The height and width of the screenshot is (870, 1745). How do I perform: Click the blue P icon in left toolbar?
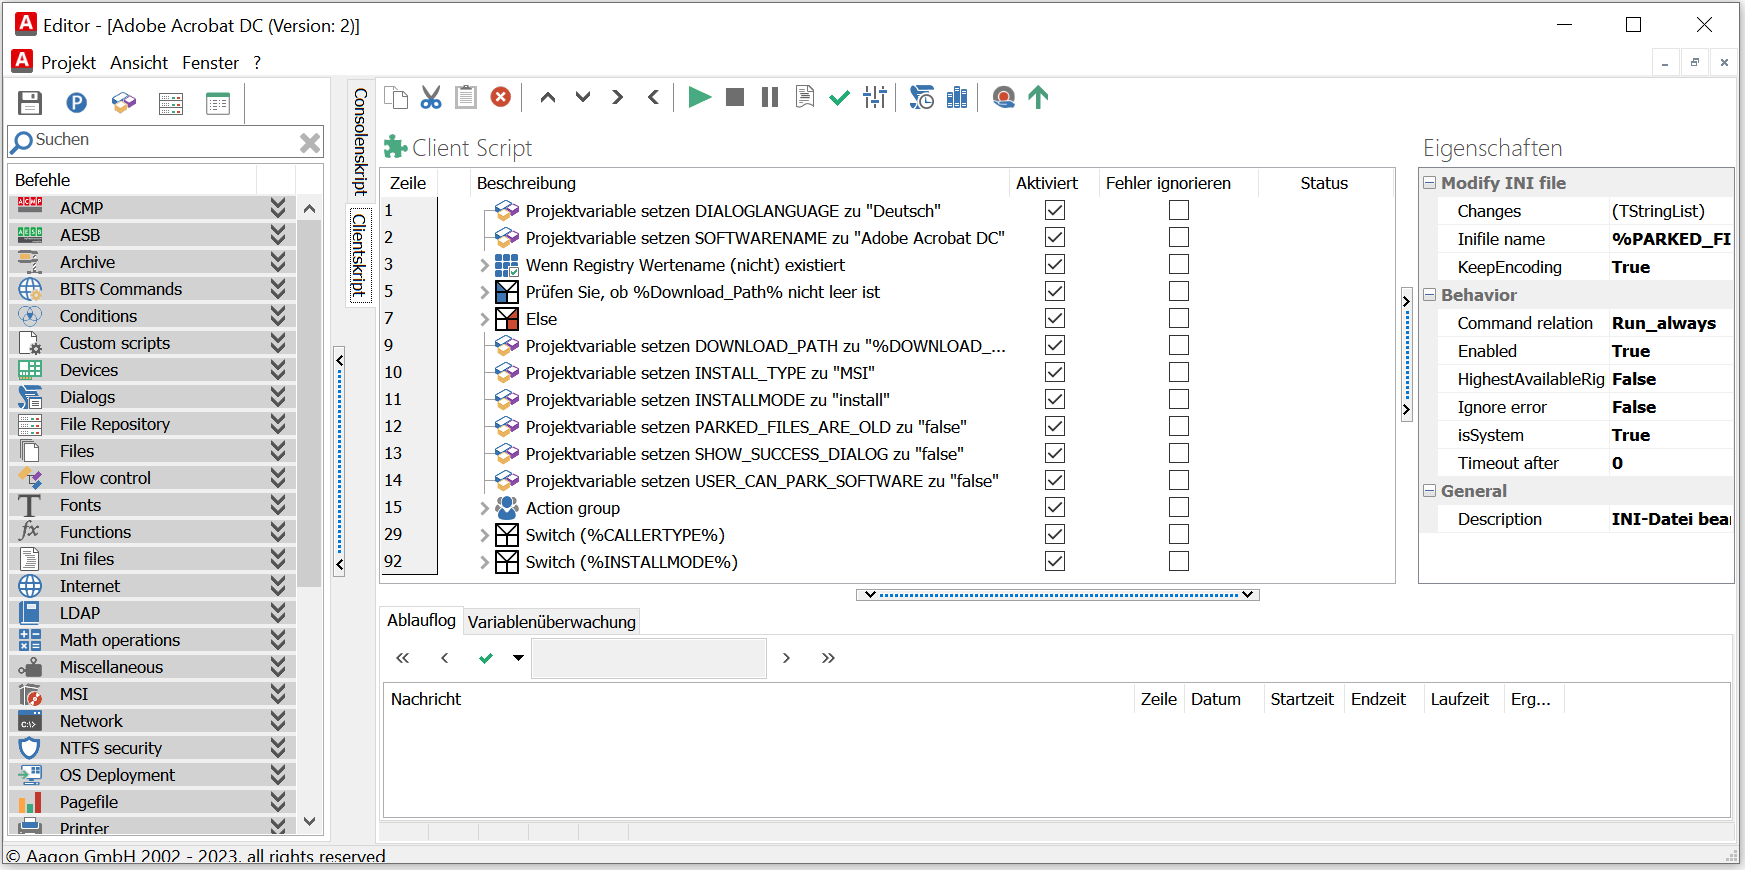pos(76,103)
